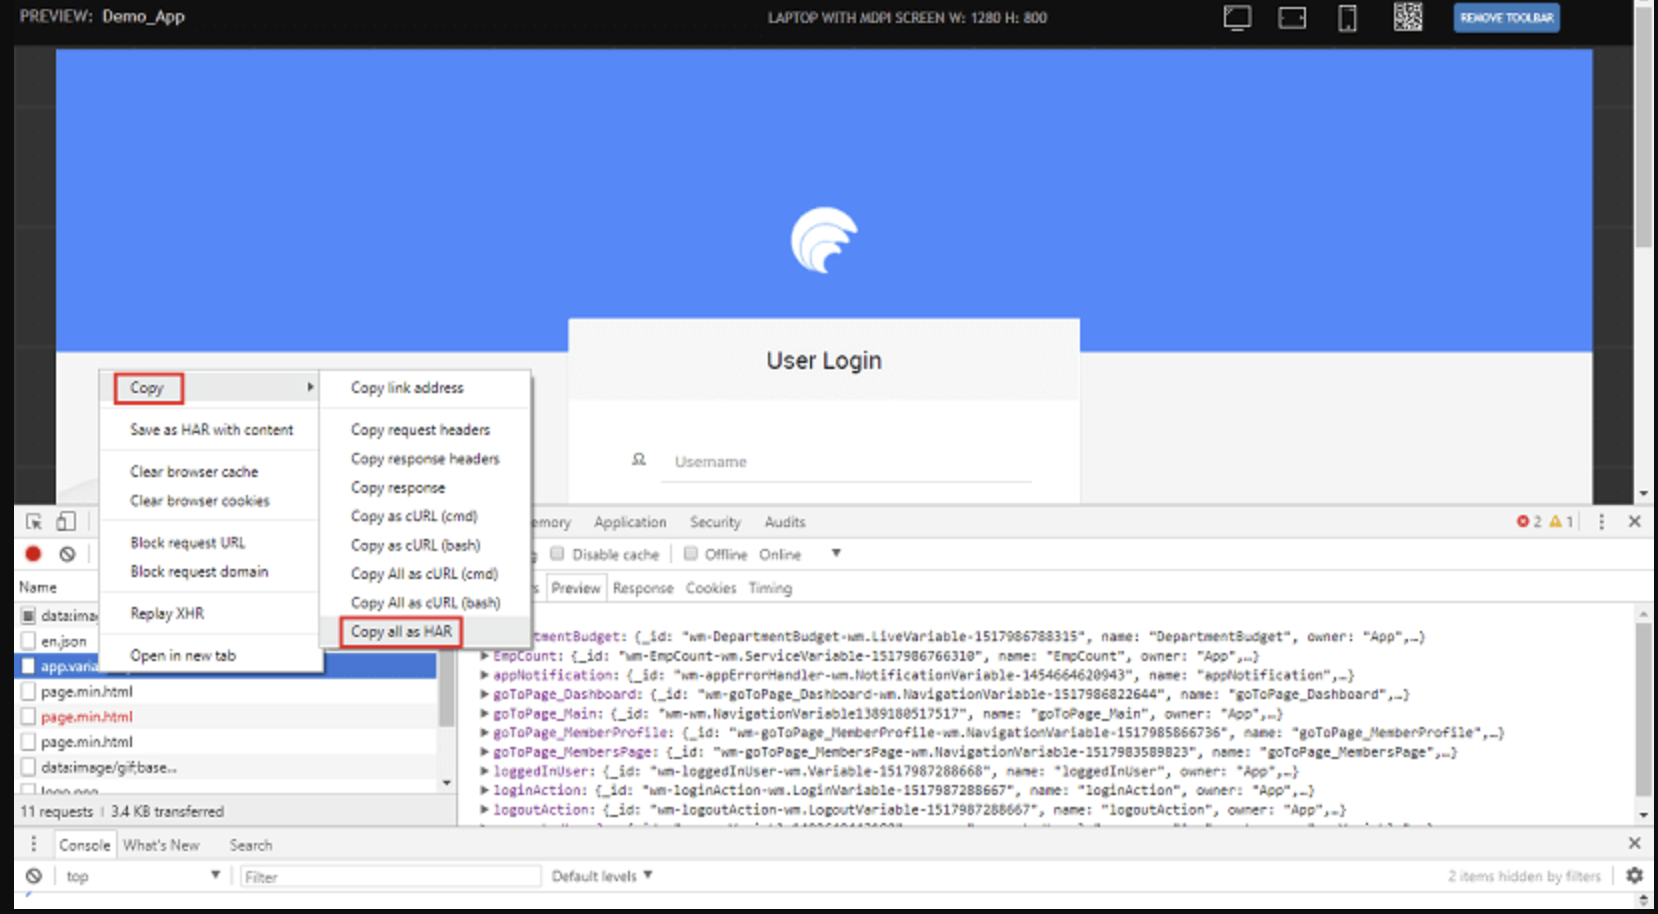Open DevTools three-dot customize menu
The image size is (1658, 914).
pos(1601,522)
